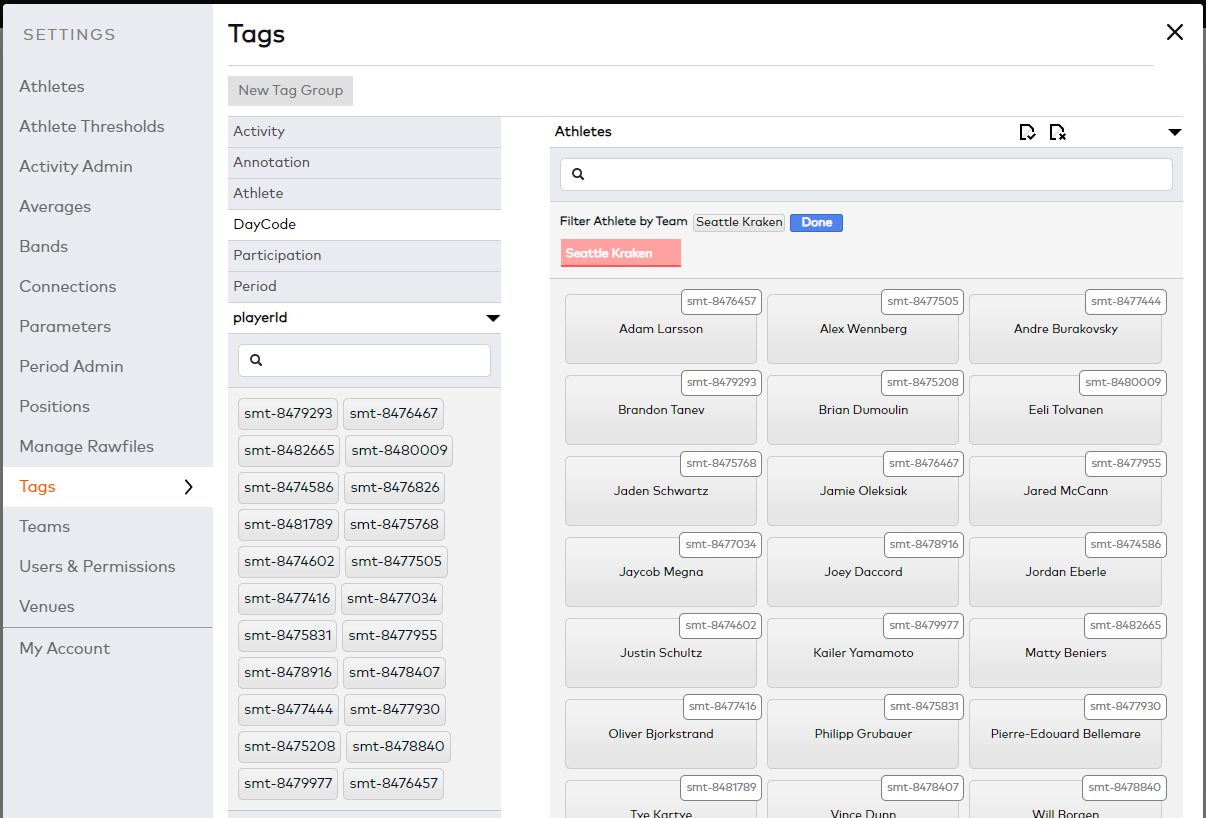Open the Seattle Kraken team filter dropdown
Image resolution: width=1206 pixels, height=818 pixels.
739,221
